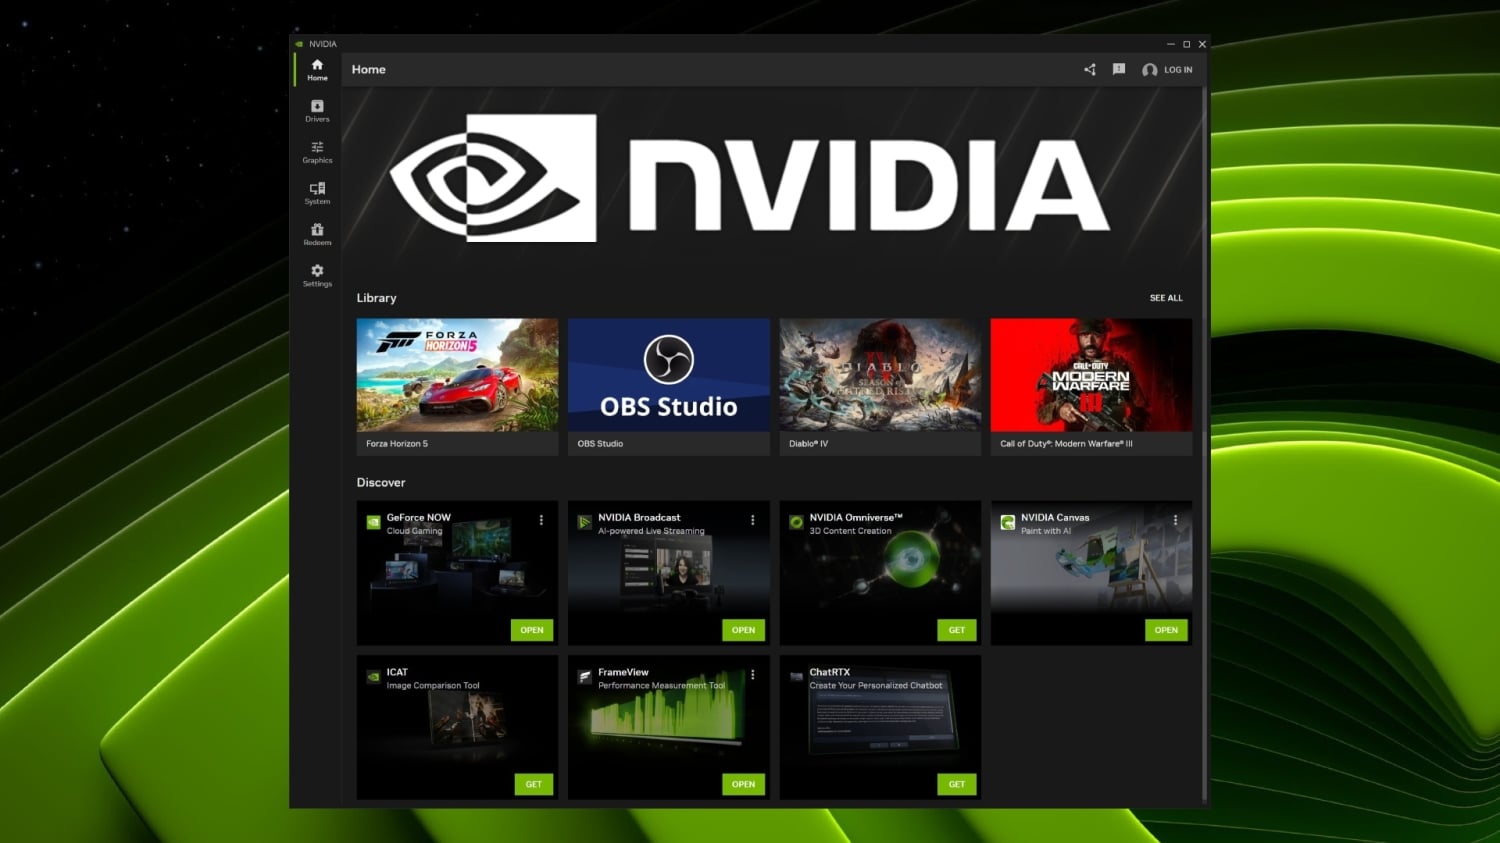This screenshot has height=843, width=1500.
Task: Click the LOG IN button
Action: [x=1168, y=70]
